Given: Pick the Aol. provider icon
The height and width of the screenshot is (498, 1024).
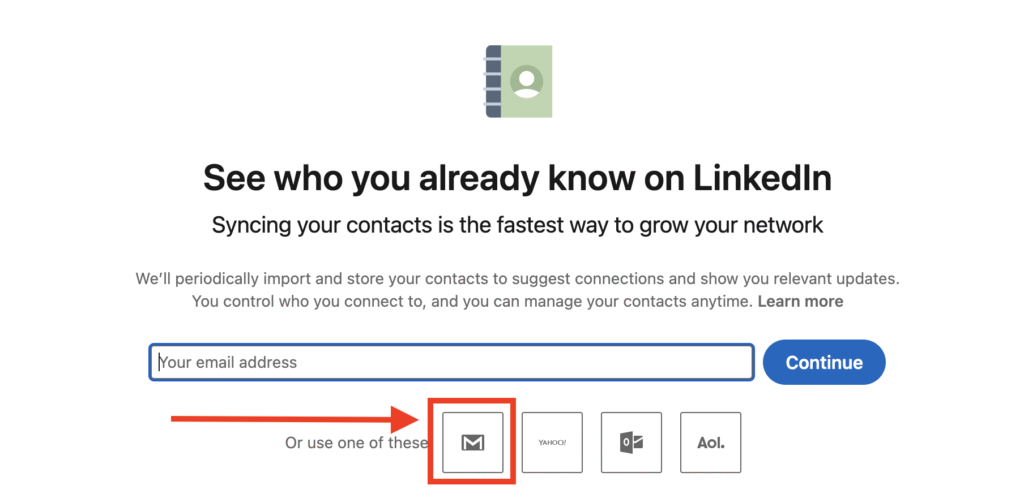Looking at the screenshot, I should coord(710,442).
